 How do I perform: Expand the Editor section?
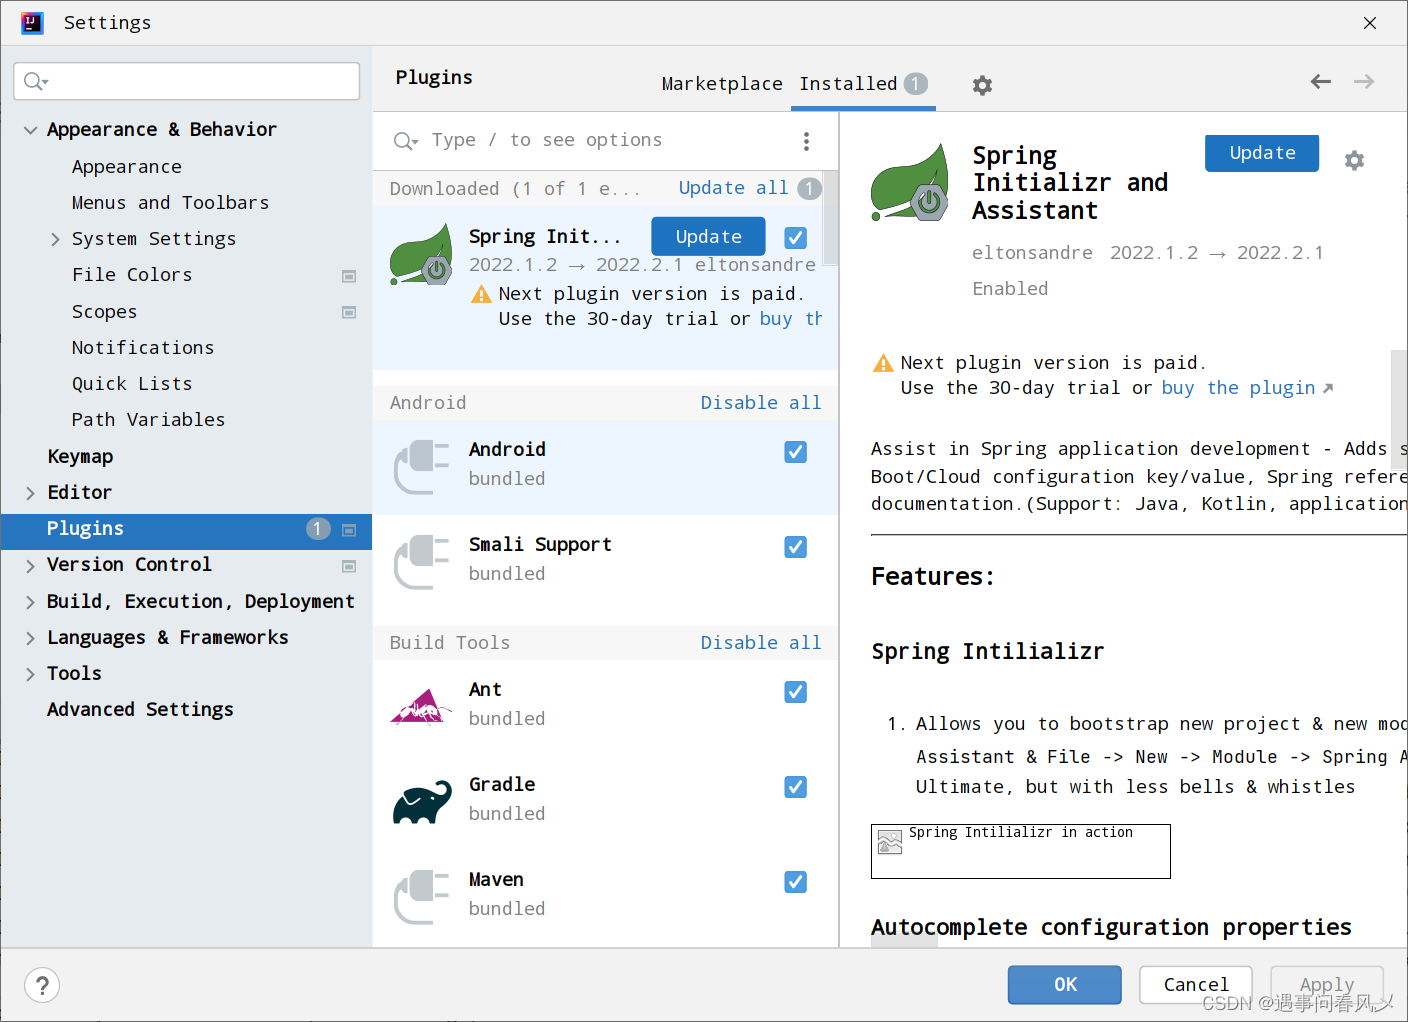(30, 493)
